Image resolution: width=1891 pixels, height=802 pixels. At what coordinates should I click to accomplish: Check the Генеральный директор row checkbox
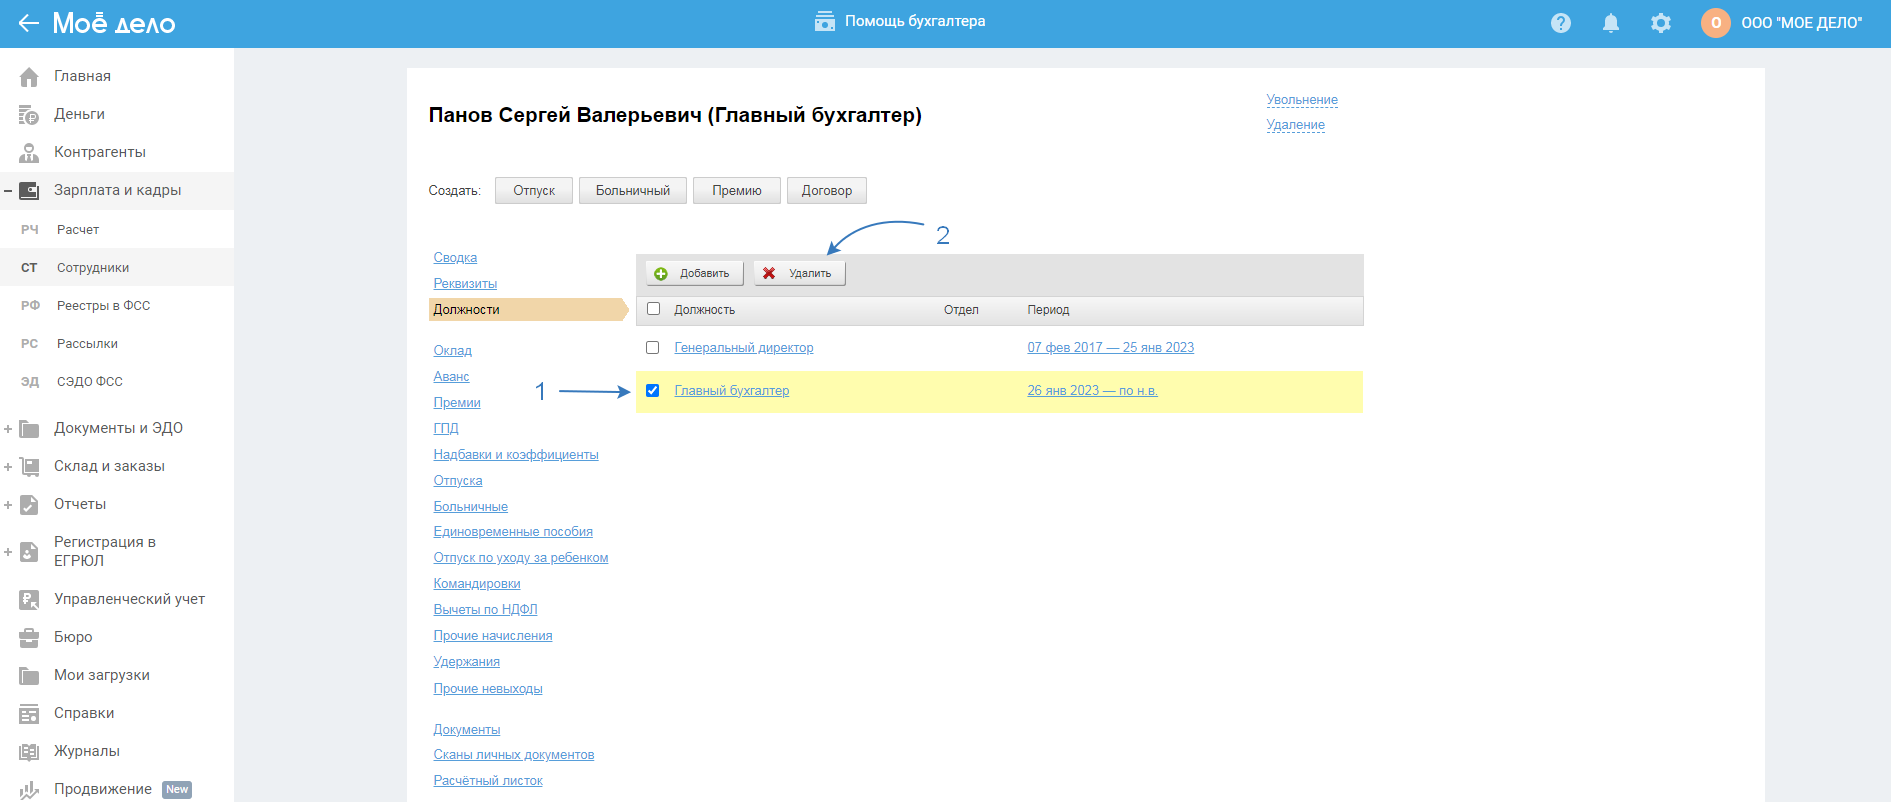point(653,348)
